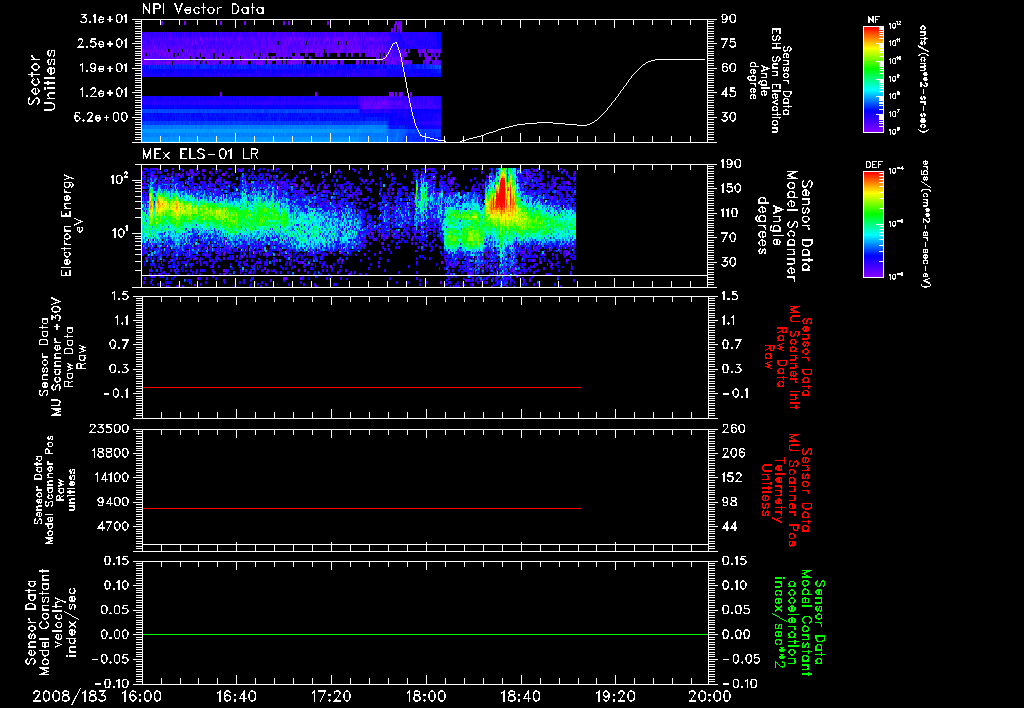Click the red "MU Scanner Inh Raw Data" label
This screenshot has width=1024, height=708.
coord(788,357)
